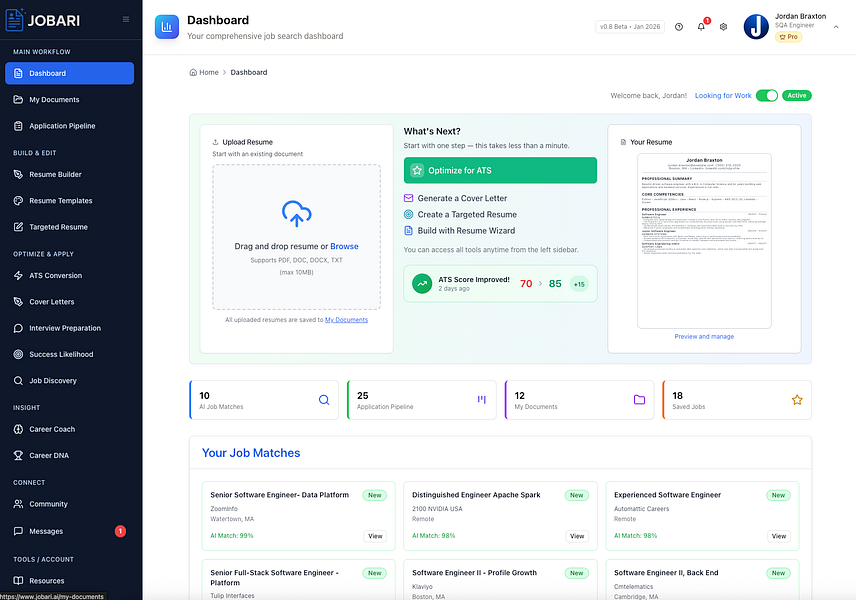Click the Jordan Braxton profile avatar
The height and width of the screenshot is (600, 856).
pyautogui.click(x=756, y=27)
